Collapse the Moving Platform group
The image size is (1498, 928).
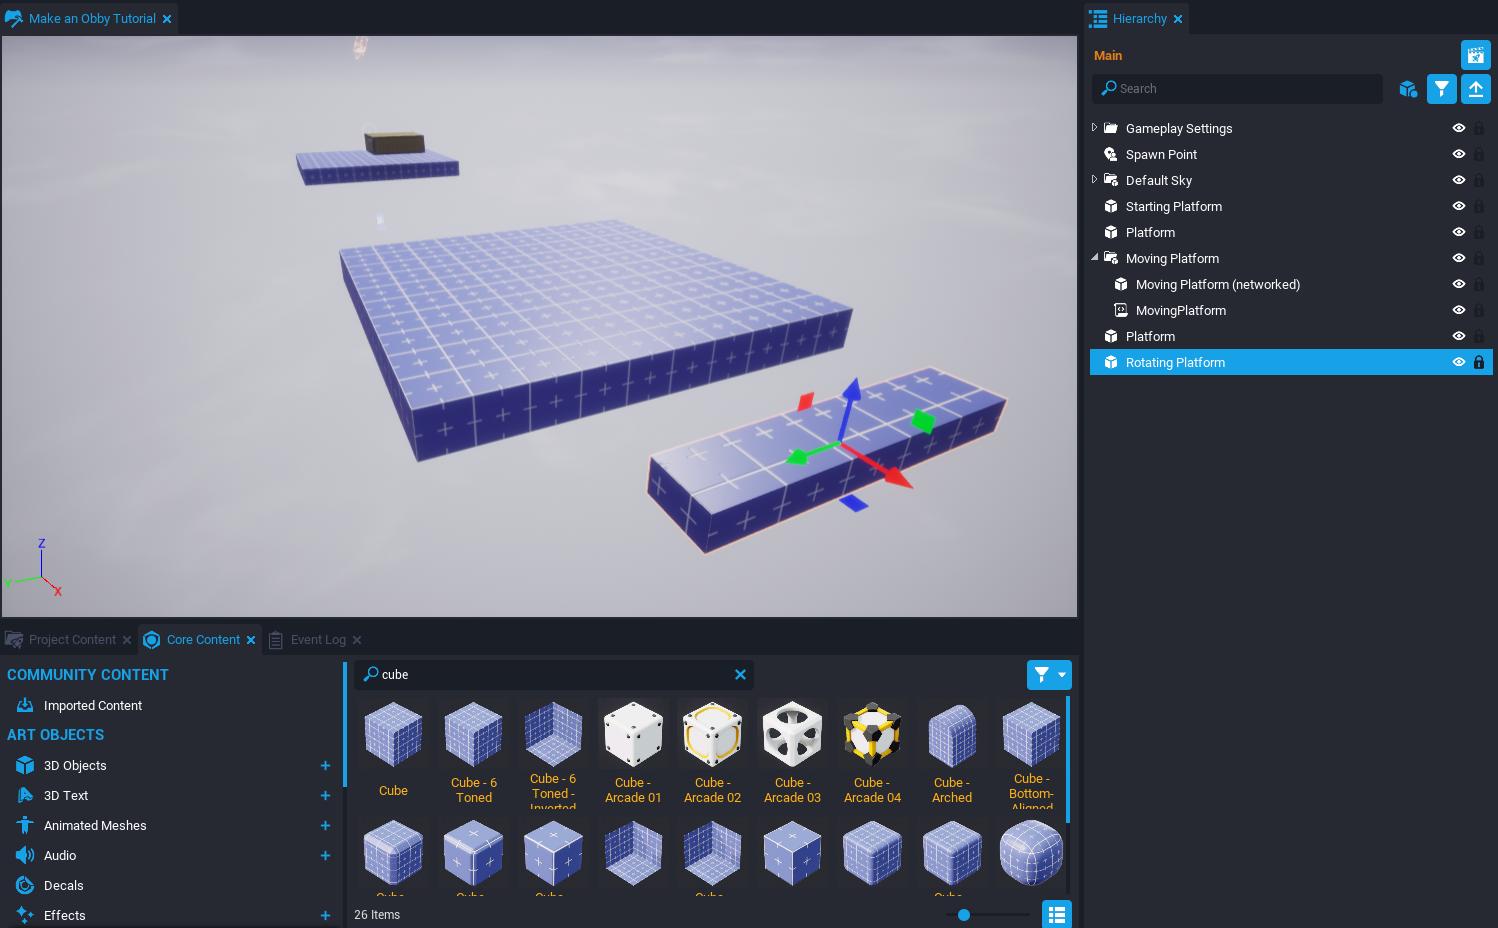pyautogui.click(x=1094, y=258)
